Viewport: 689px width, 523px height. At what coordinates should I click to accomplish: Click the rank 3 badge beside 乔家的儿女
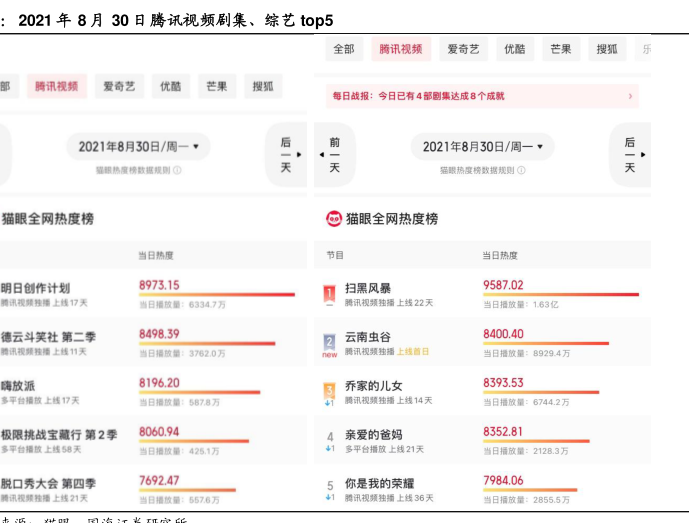click(x=330, y=391)
